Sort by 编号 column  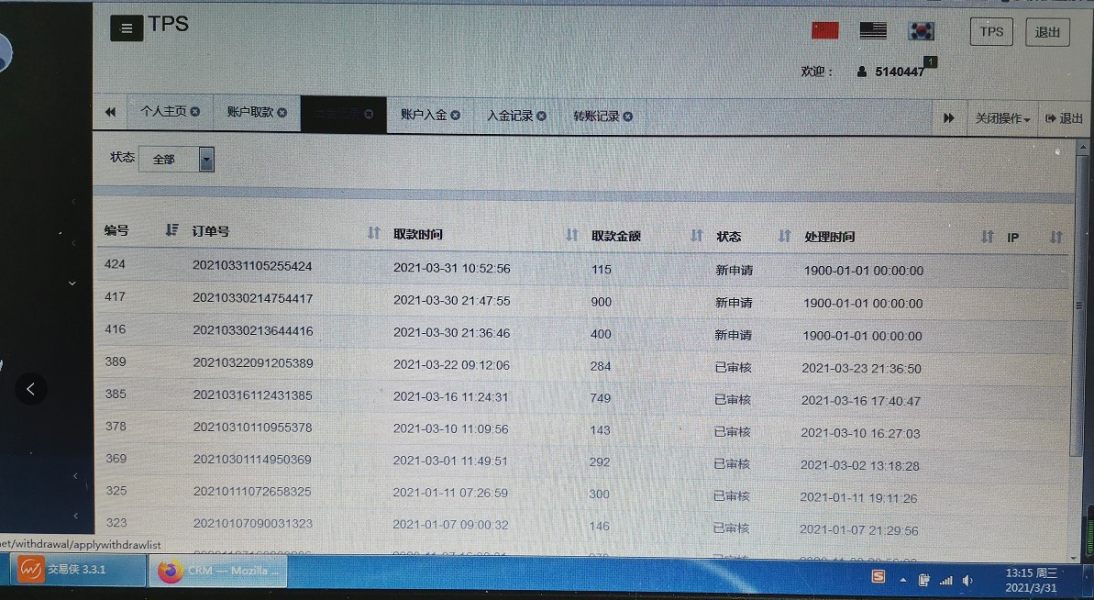coord(172,230)
